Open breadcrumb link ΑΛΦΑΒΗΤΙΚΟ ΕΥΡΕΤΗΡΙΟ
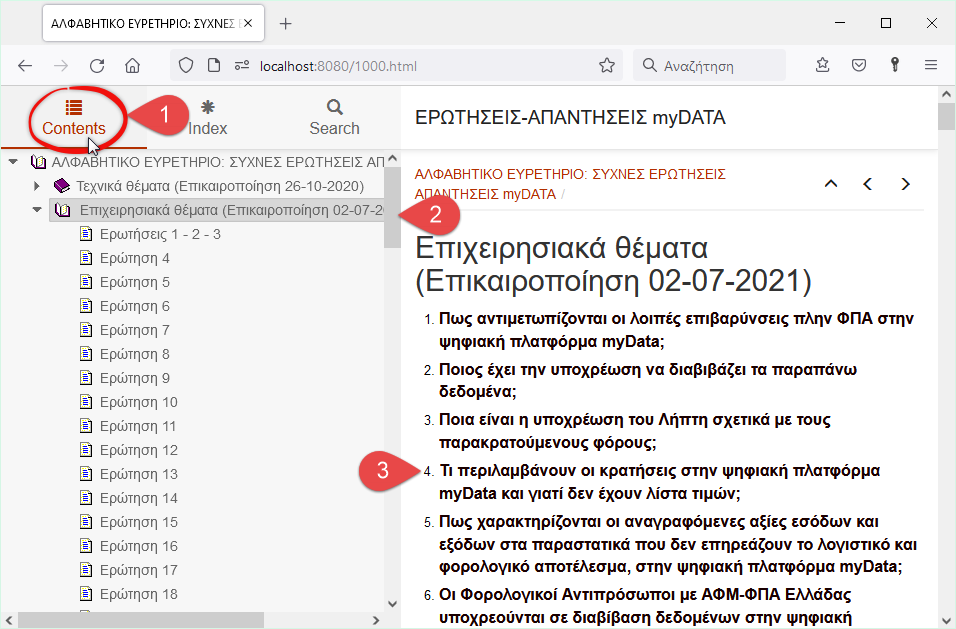The height and width of the screenshot is (629, 956). tap(570, 184)
